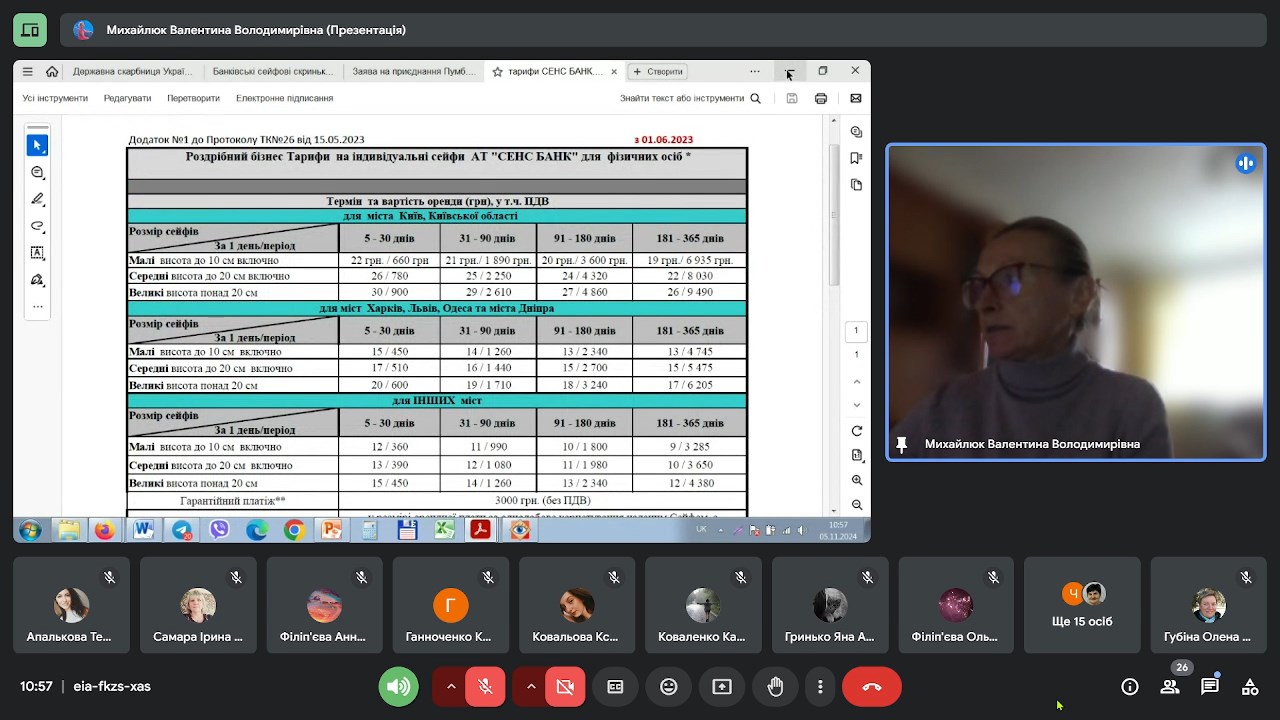Open the Acrobat title bar overflow dots
The width and height of the screenshot is (1280, 720).
(x=755, y=72)
